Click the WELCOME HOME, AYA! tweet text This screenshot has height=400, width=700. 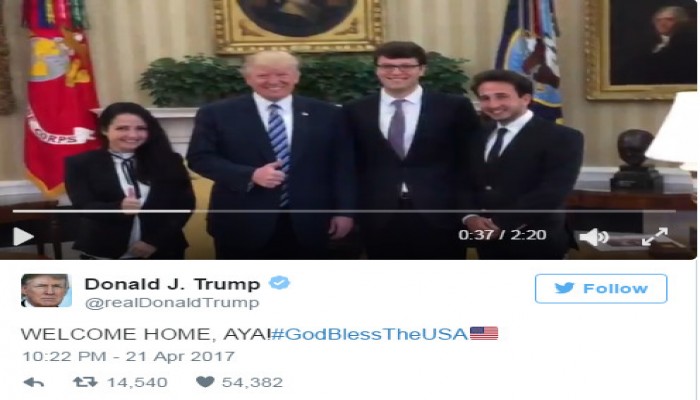click(x=146, y=334)
